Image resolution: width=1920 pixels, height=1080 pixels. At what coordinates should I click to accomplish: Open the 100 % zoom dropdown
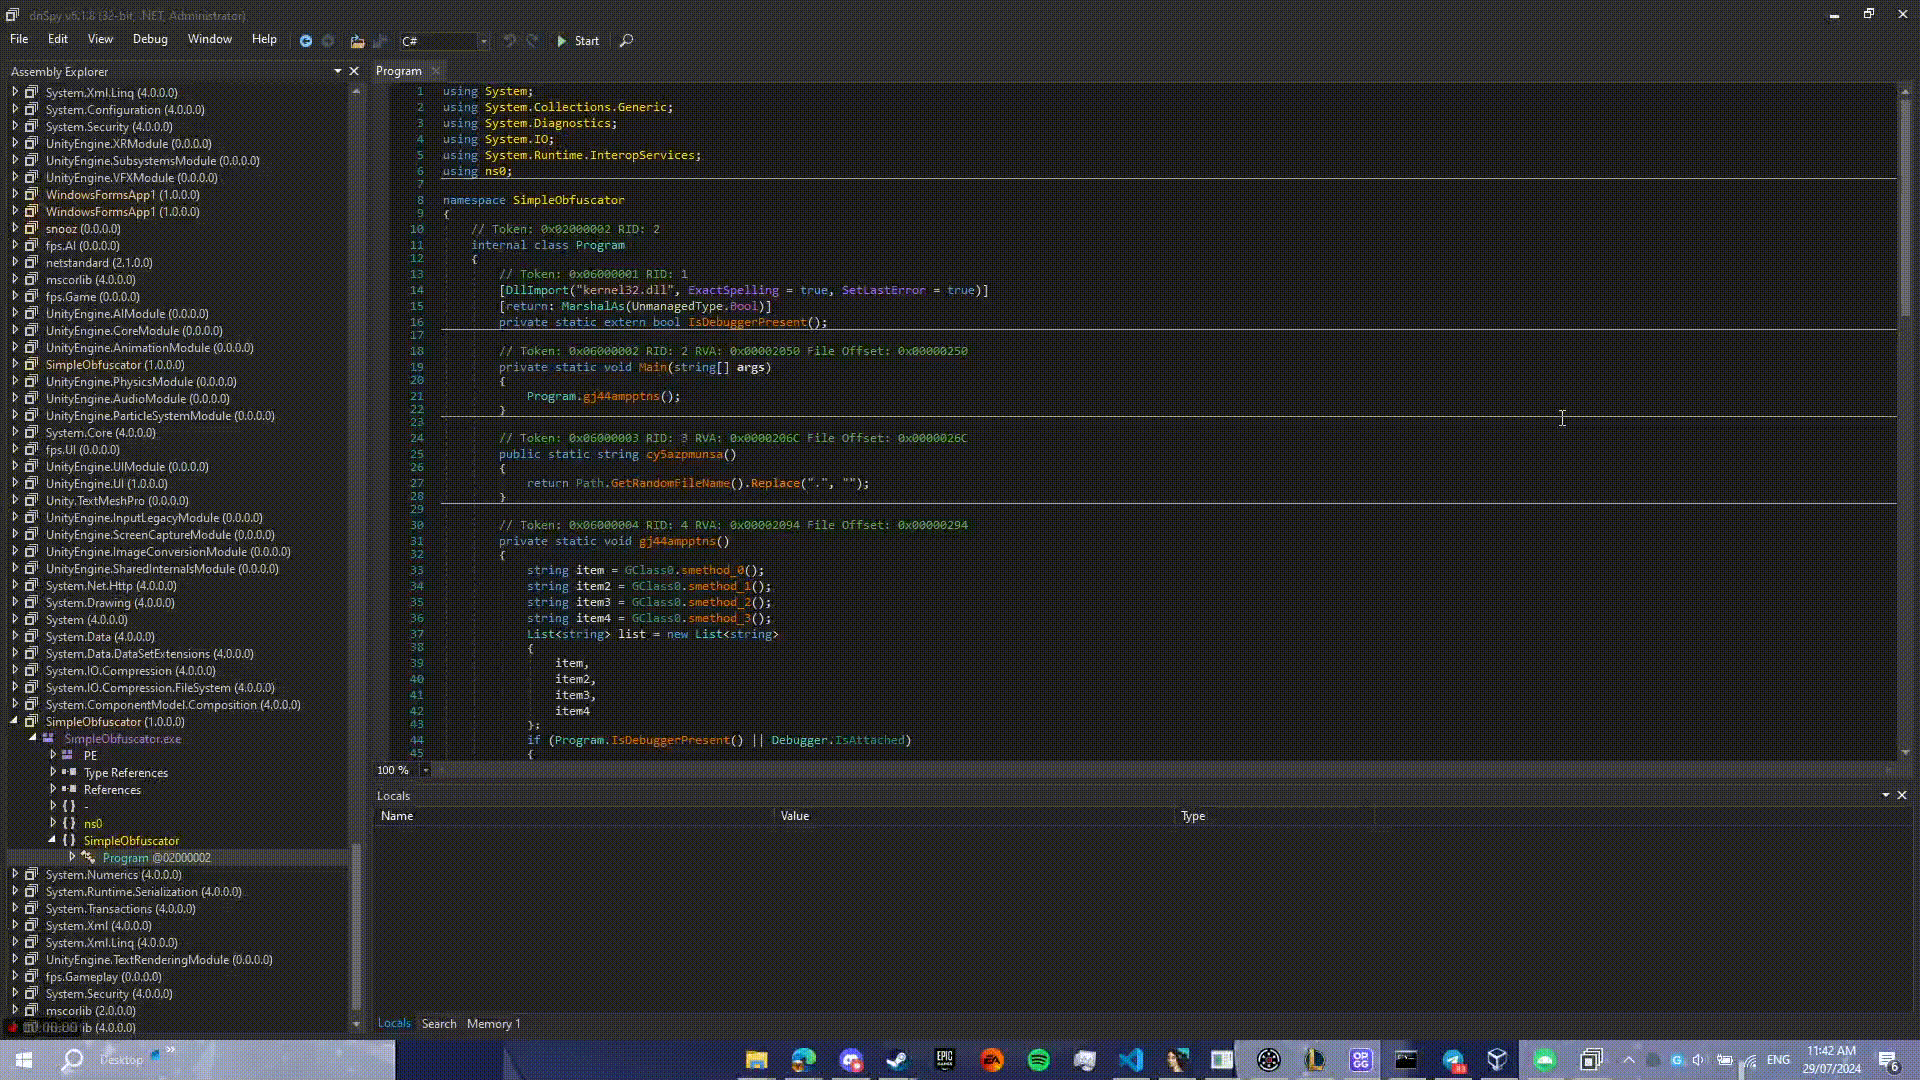pyautogui.click(x=425, y=770)
